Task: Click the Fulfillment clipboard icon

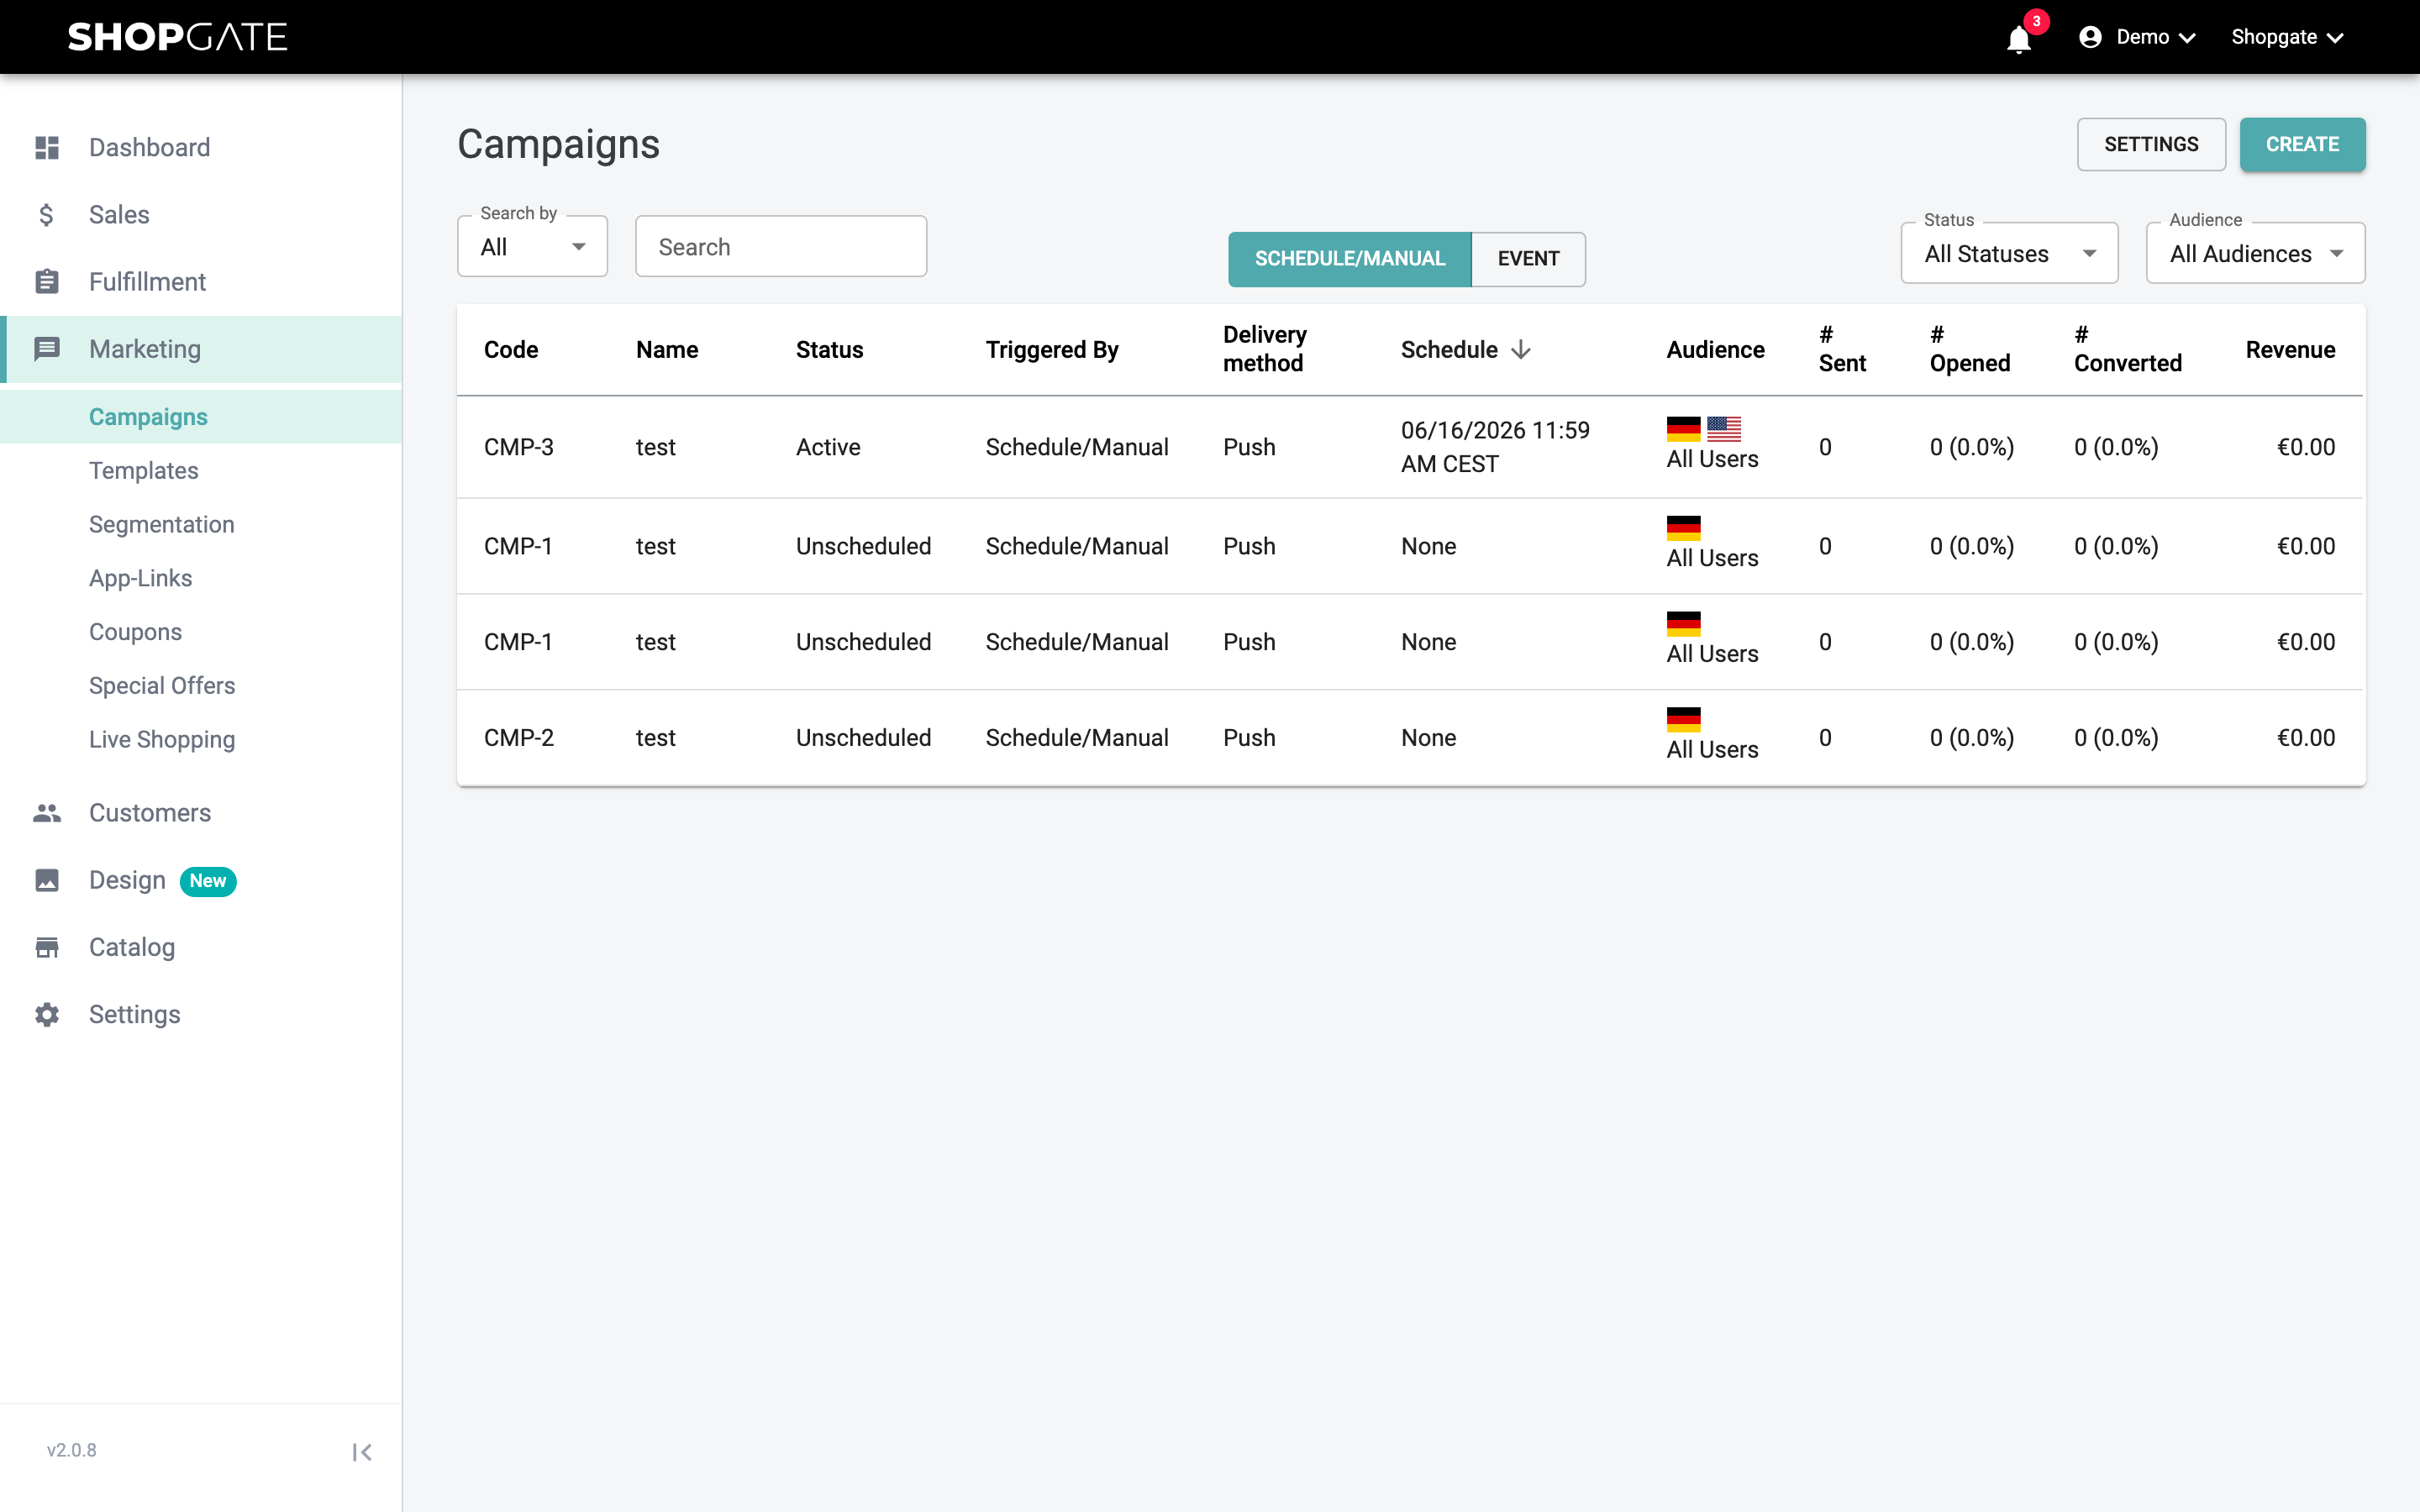Action: 47,282
